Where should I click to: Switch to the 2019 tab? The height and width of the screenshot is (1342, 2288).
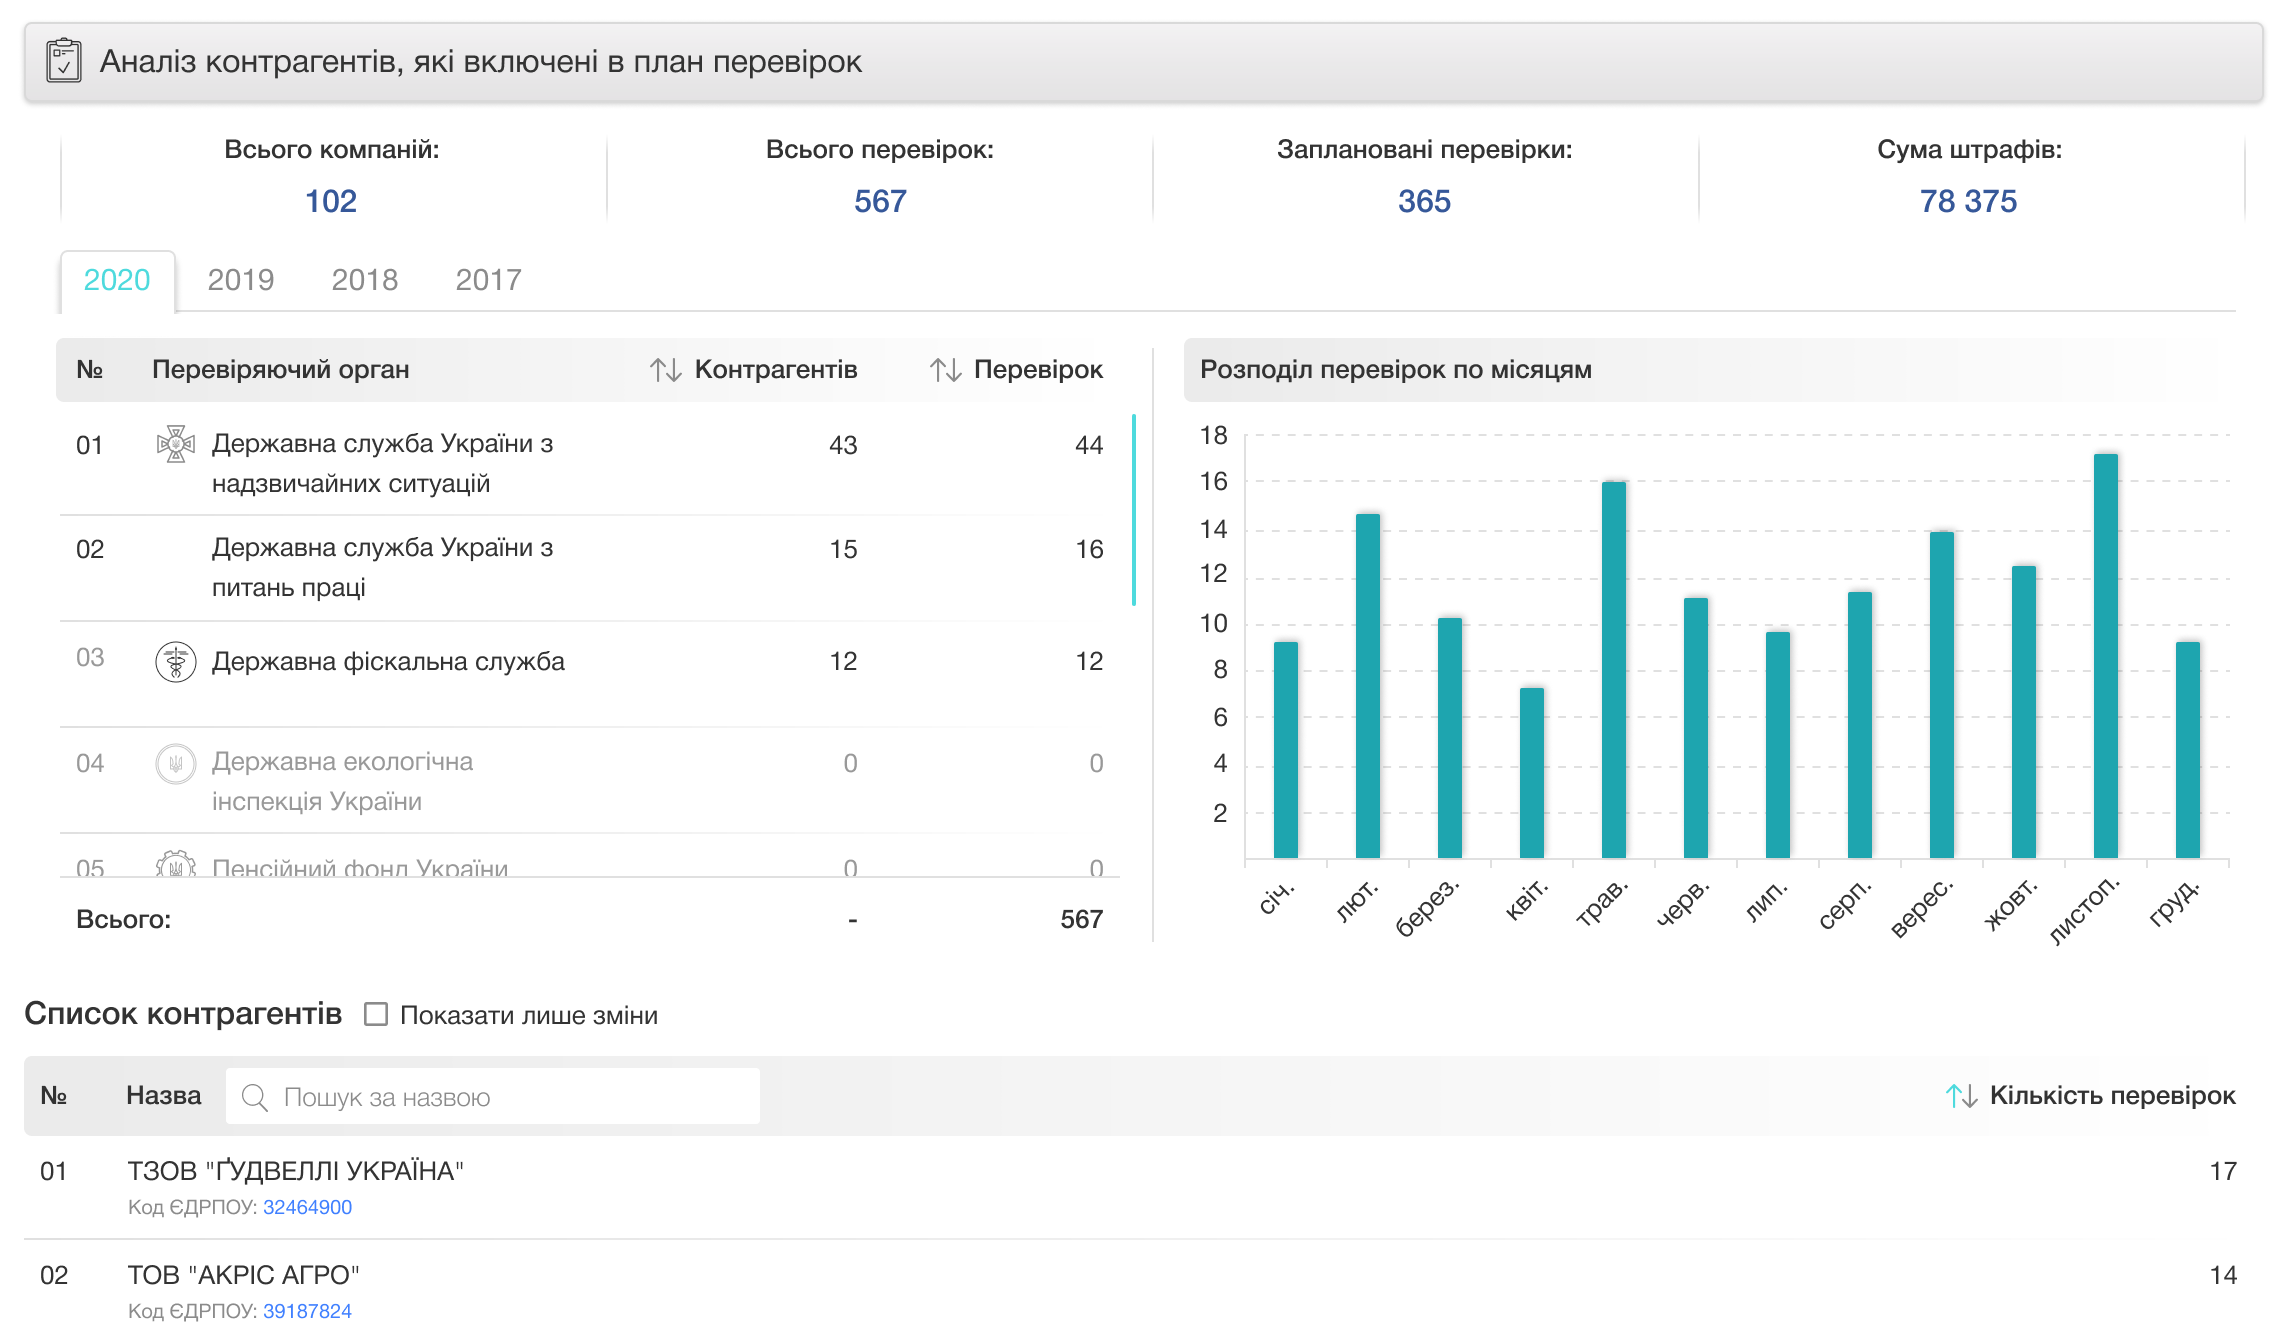coord(240,280)
